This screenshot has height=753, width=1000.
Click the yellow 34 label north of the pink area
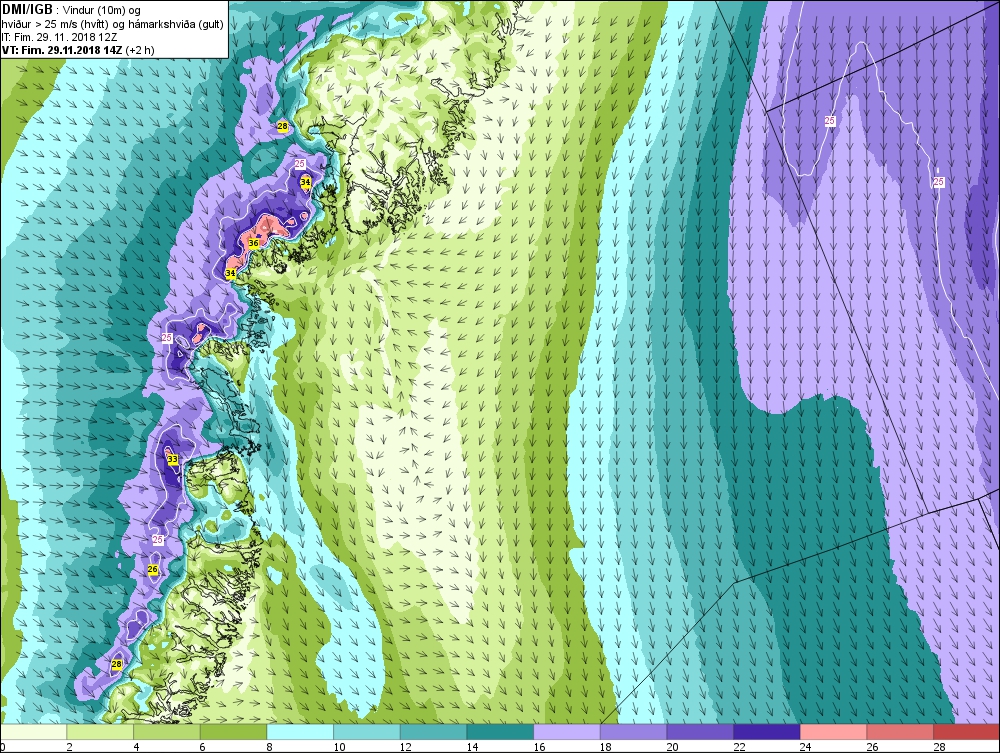click(306, 182)
